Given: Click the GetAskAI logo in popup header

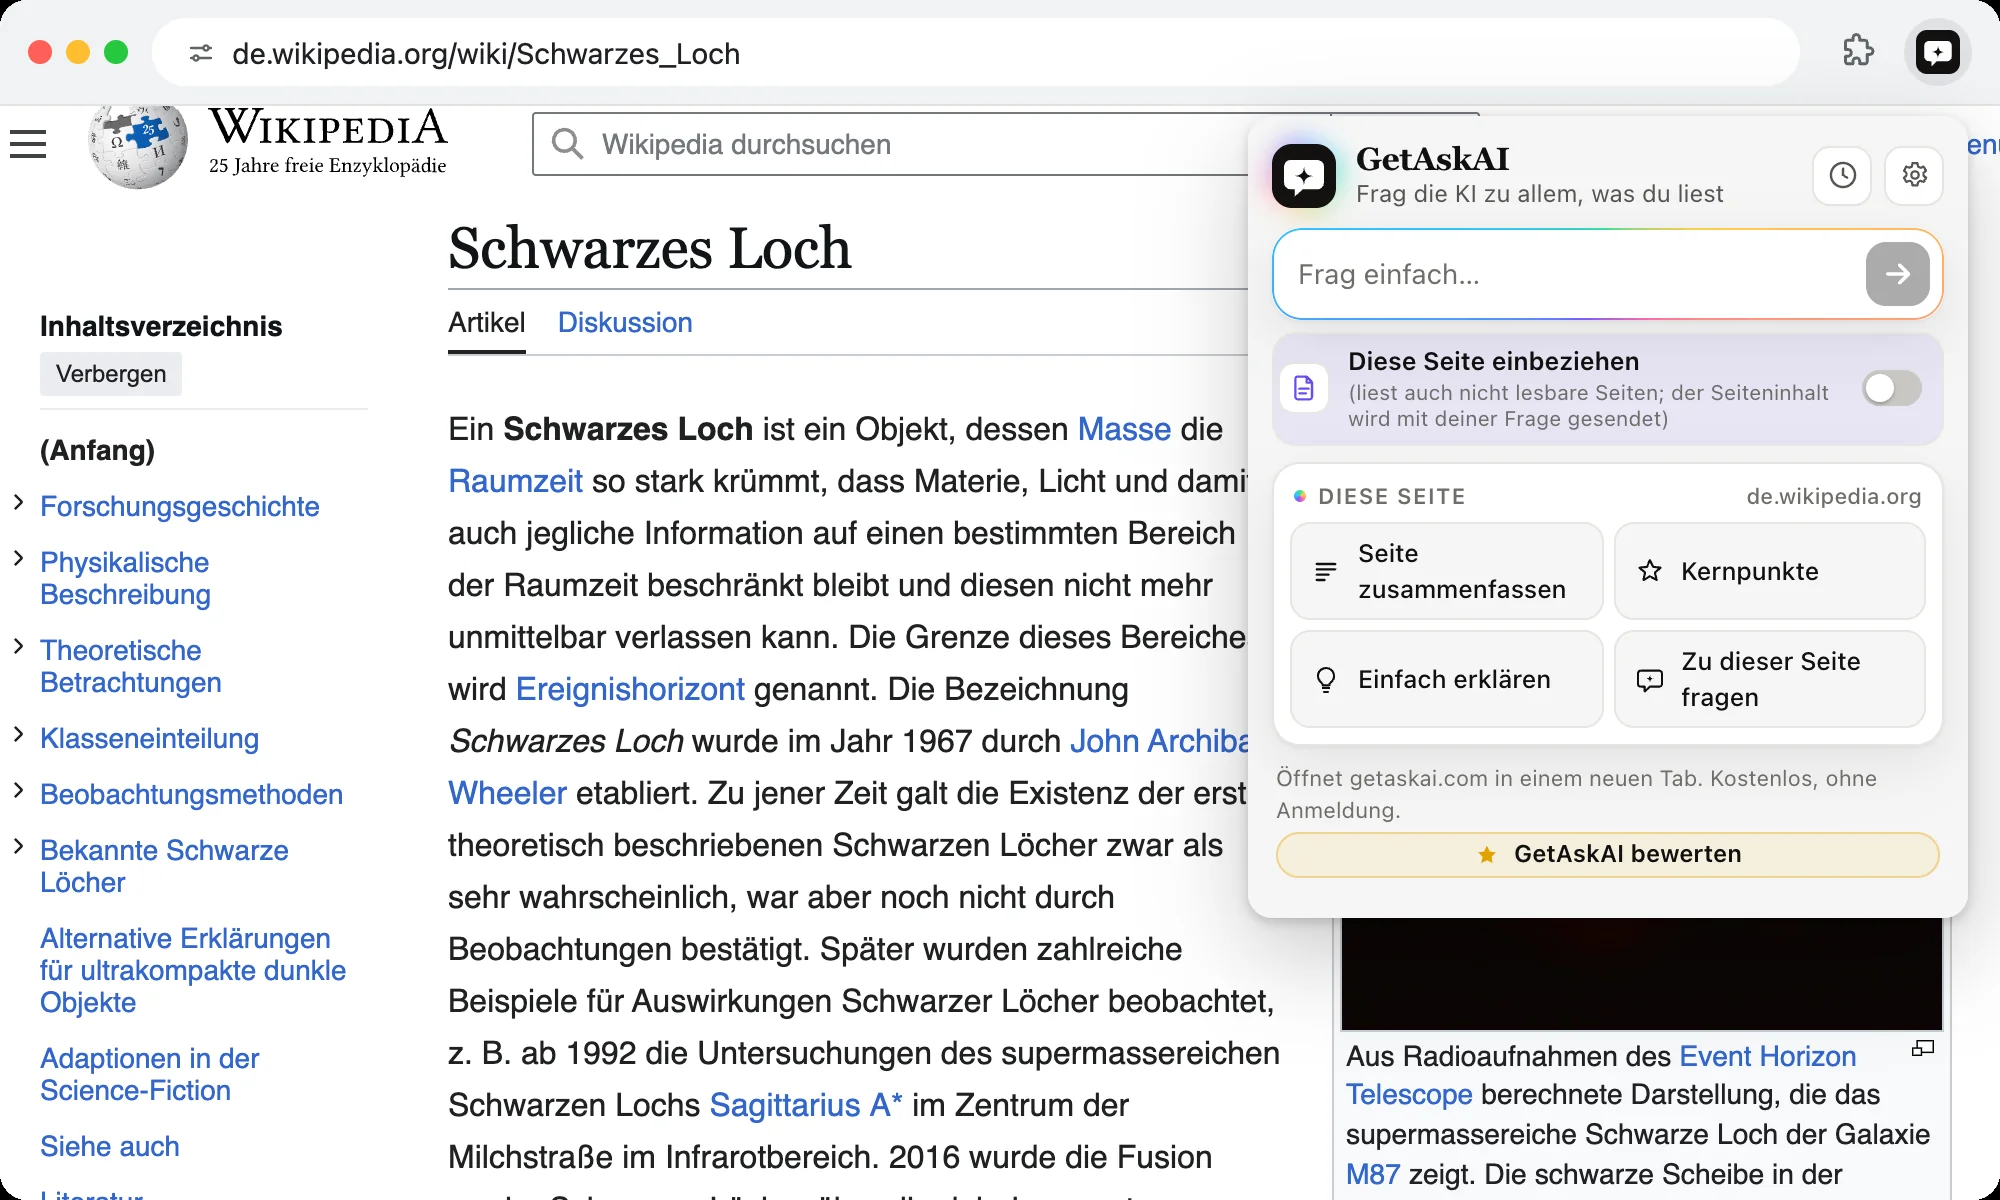Looking at the screenshot, I should coord(1303,176).
